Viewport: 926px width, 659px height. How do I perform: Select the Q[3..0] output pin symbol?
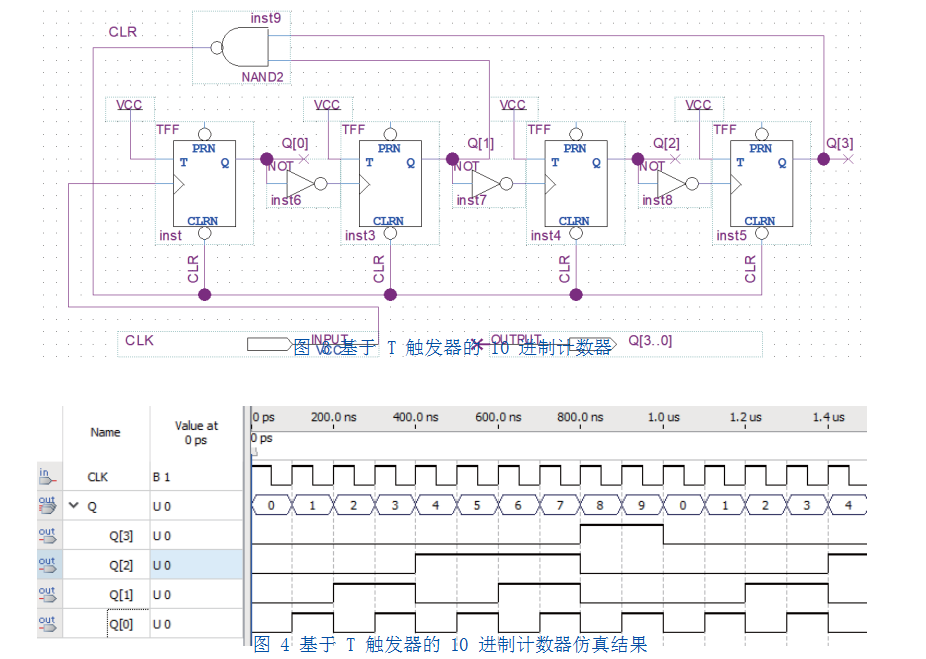(x=592, y=344)
